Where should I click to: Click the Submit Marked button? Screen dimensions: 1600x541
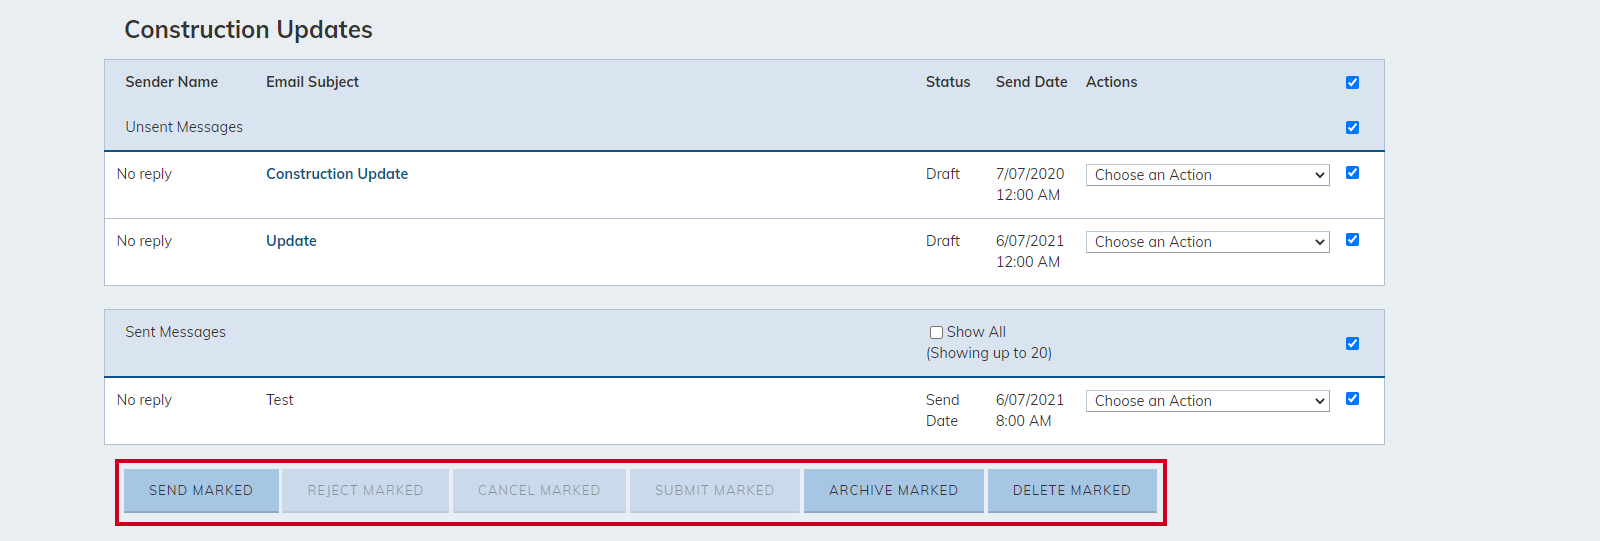pyautogui.click(x=714, y=491)
